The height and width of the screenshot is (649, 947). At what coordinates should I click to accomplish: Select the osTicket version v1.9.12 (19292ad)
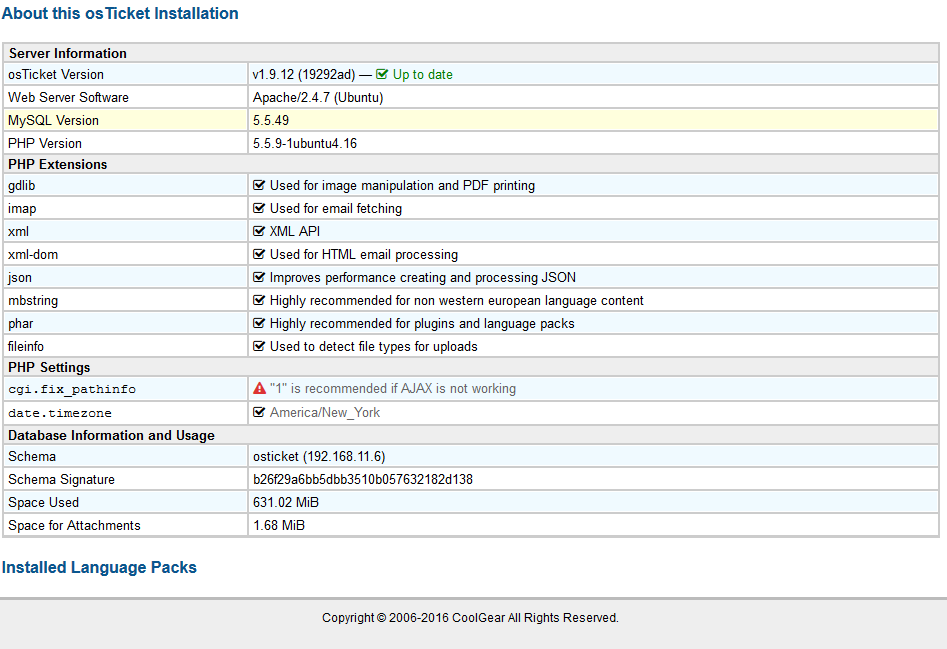[304, 74]
